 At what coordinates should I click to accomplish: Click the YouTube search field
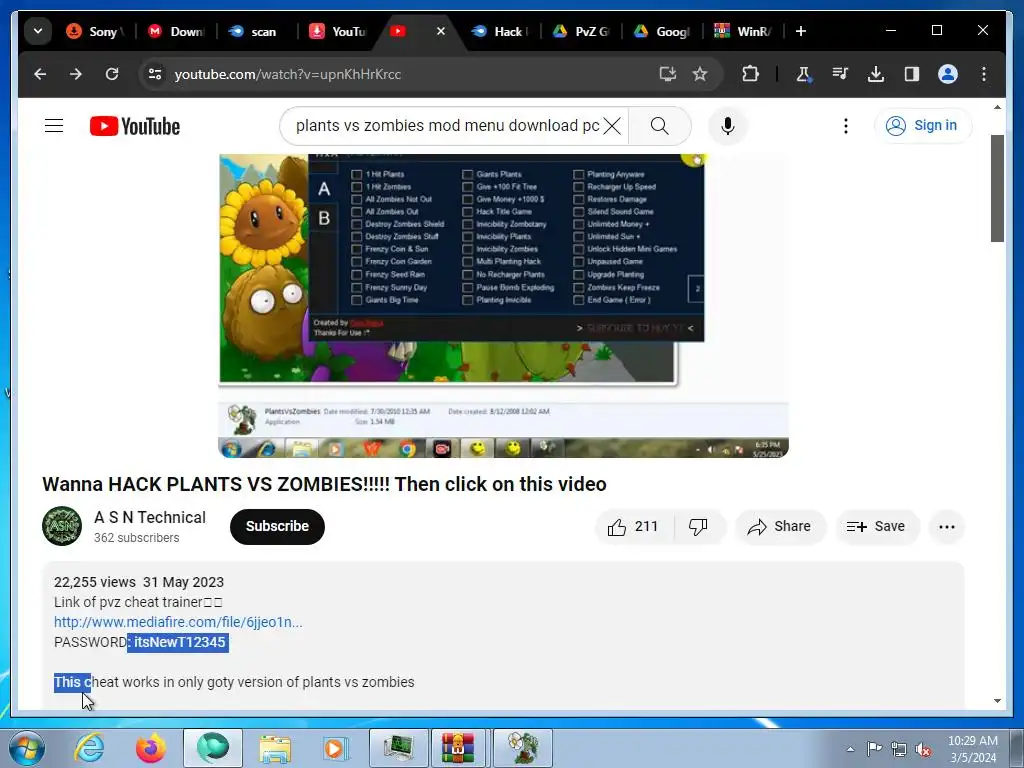coord(447,125)
